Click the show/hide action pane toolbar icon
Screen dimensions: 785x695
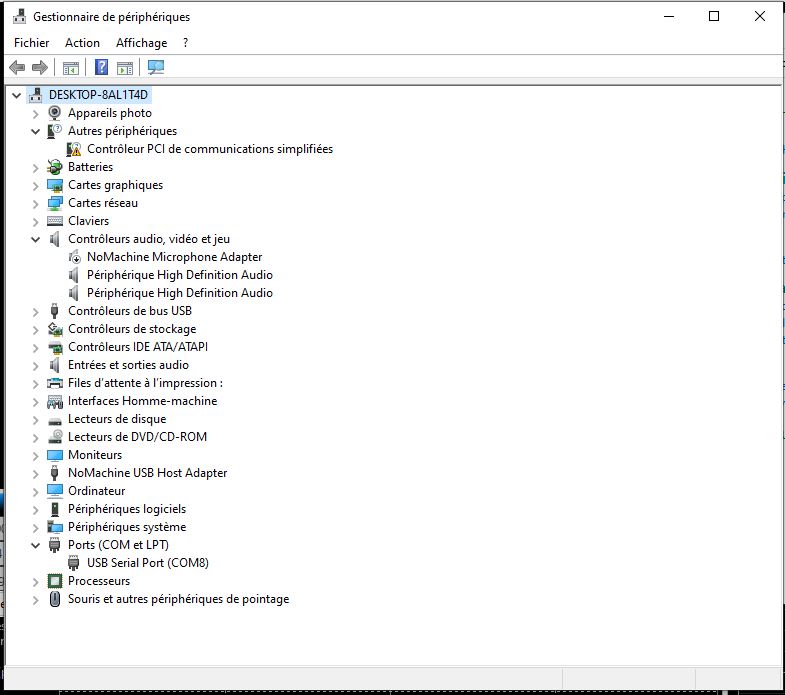tap(125, 68)
